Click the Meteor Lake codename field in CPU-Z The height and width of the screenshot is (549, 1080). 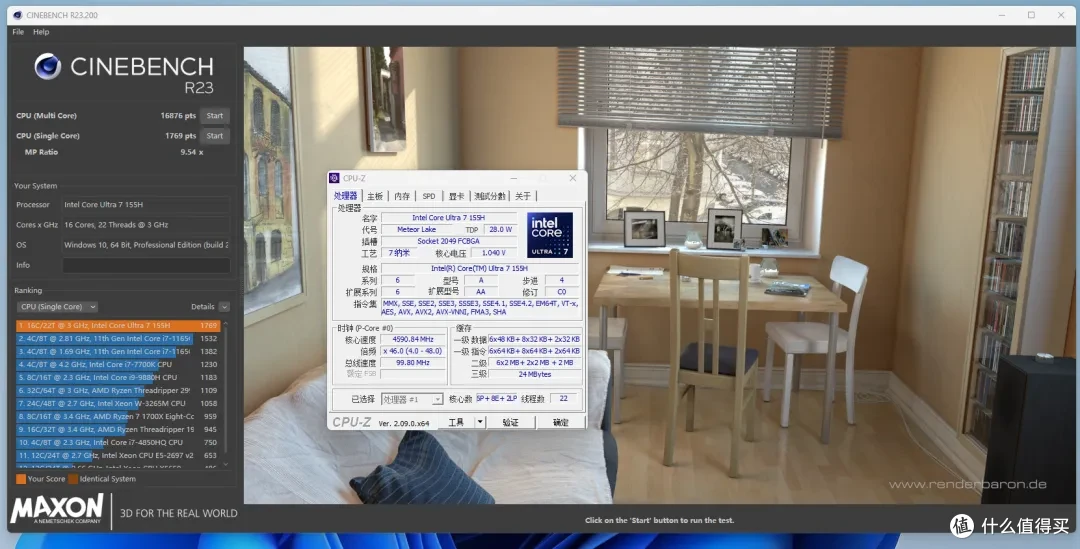(417, 229)
